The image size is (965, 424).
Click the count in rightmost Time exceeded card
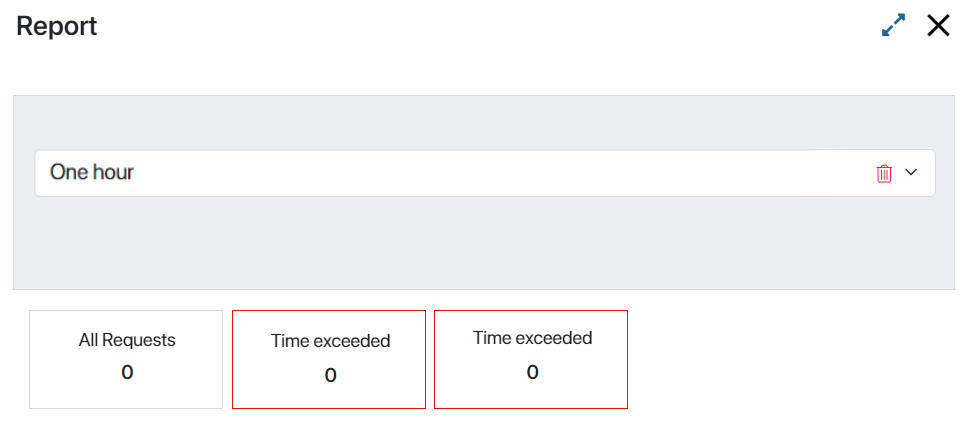(533, 372)
